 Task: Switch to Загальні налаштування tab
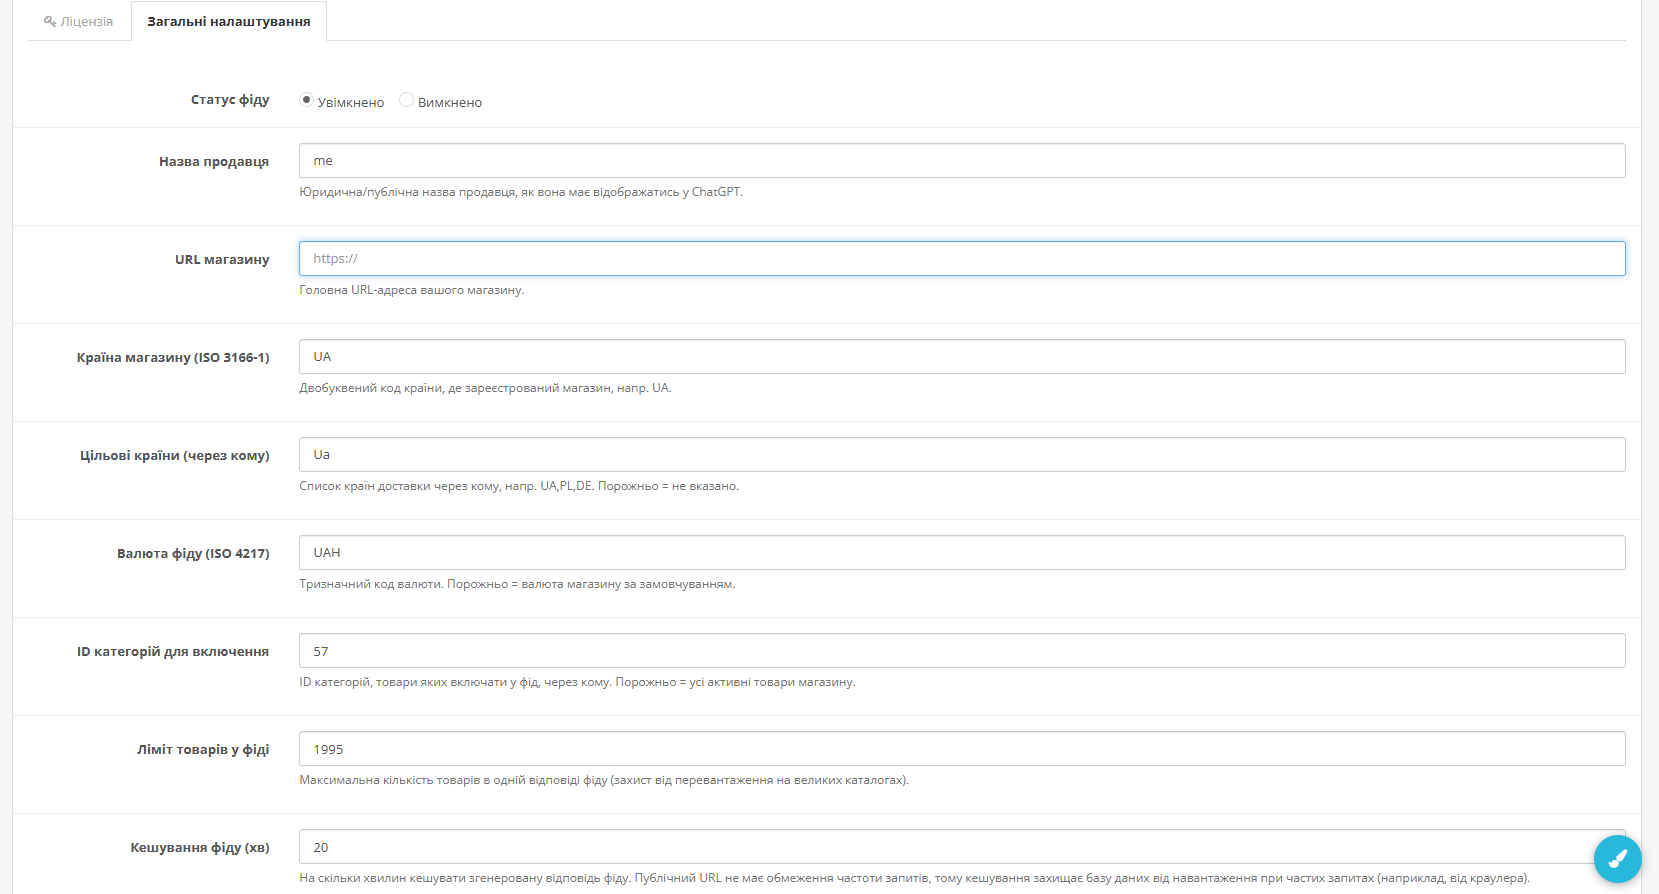(229, 21)
